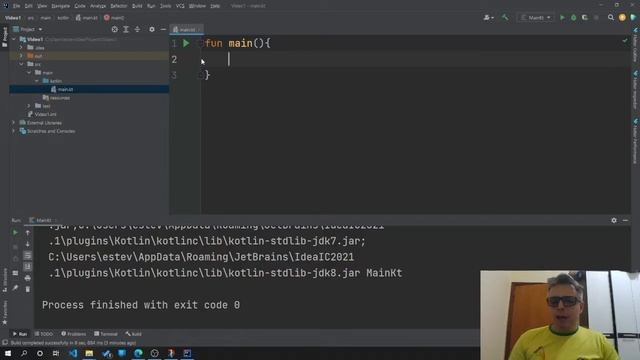This screenshot has width=640, height=360.
Task: Click the Video1 breadcrumb in the navigation bar
Action: (13, 18)
